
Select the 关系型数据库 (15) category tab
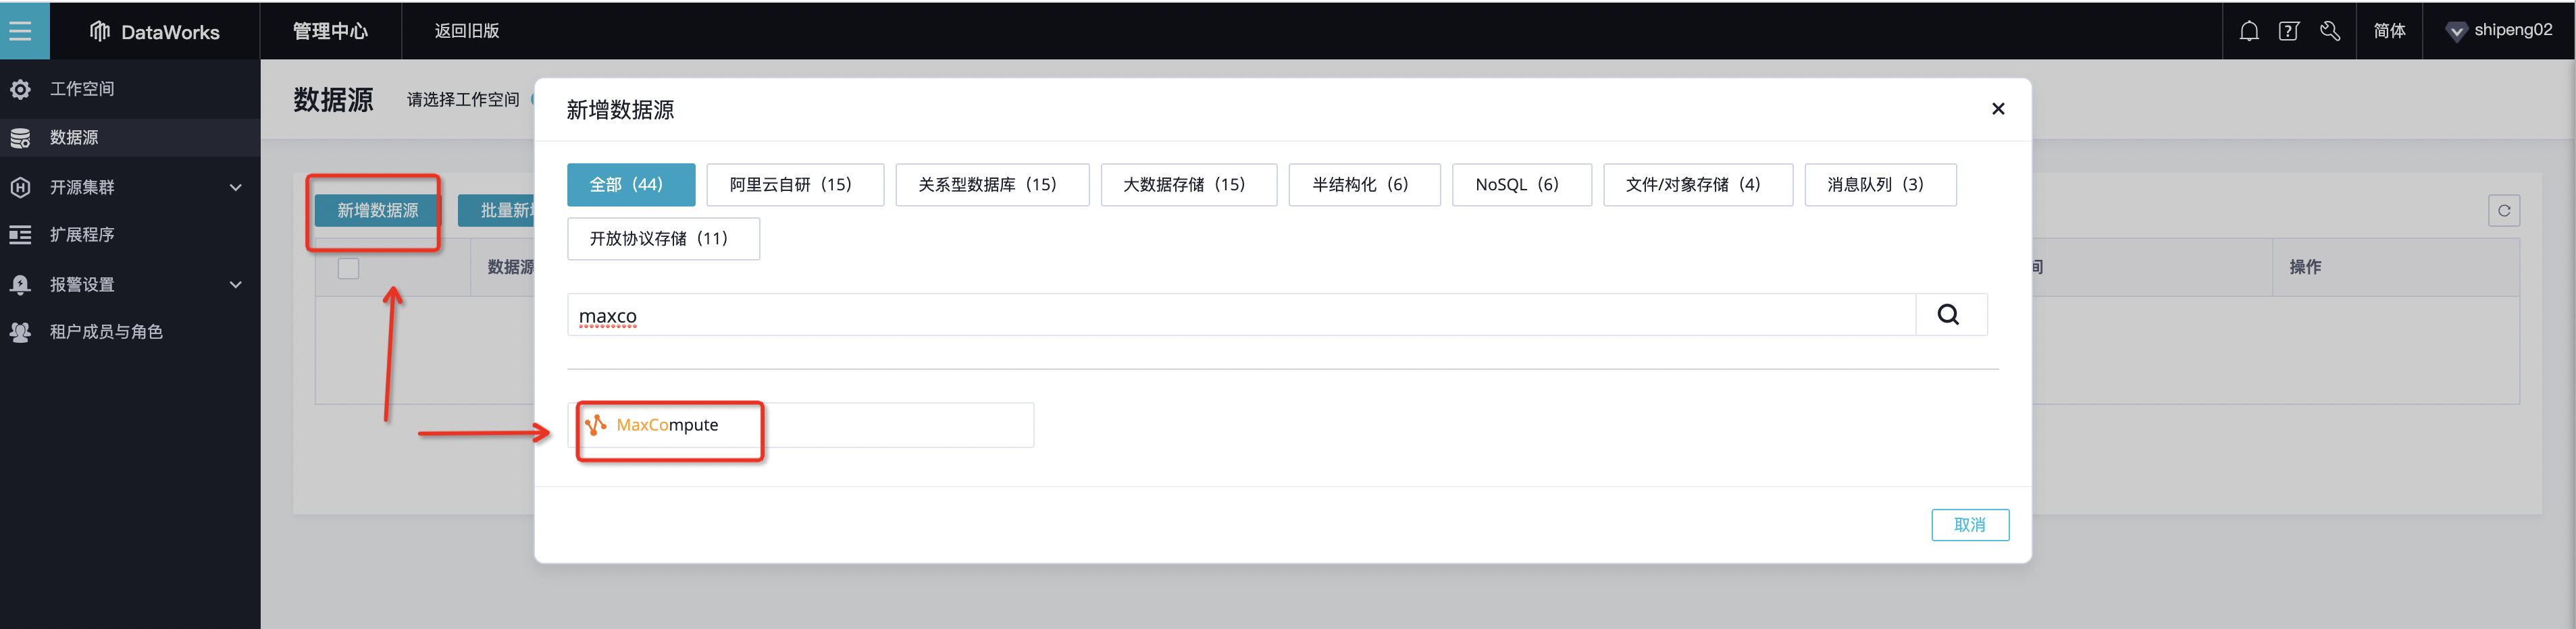(992, 184)
